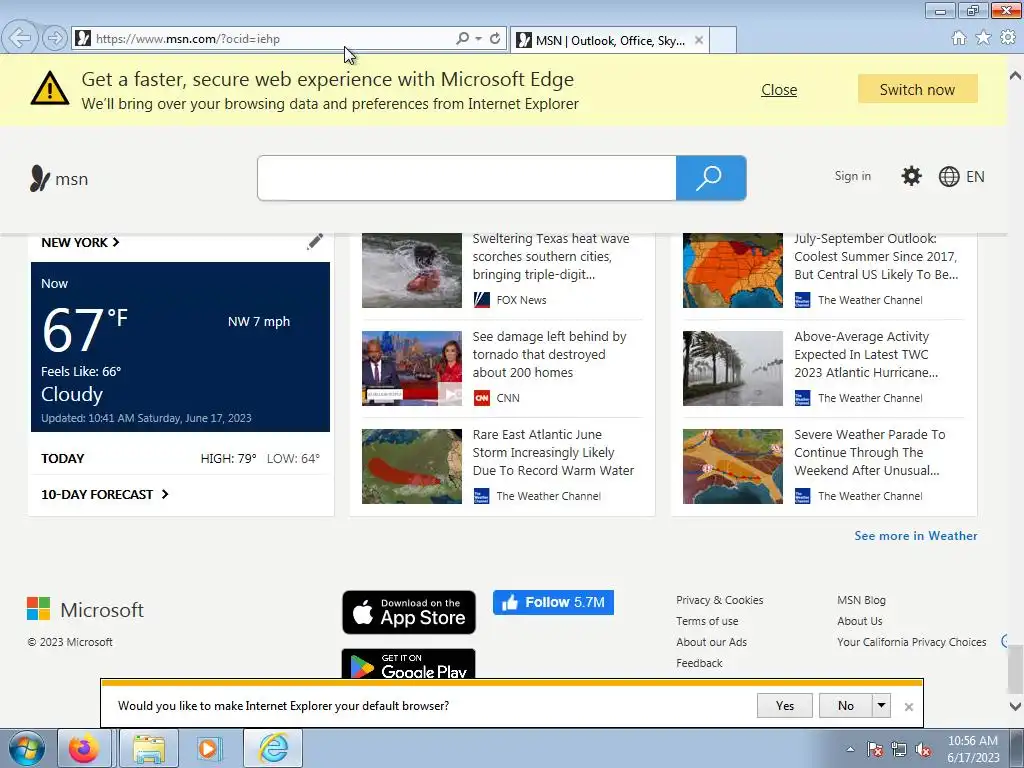1024x768 pixels.
Task: Click the About Us footer link
Action: point(859,621)
